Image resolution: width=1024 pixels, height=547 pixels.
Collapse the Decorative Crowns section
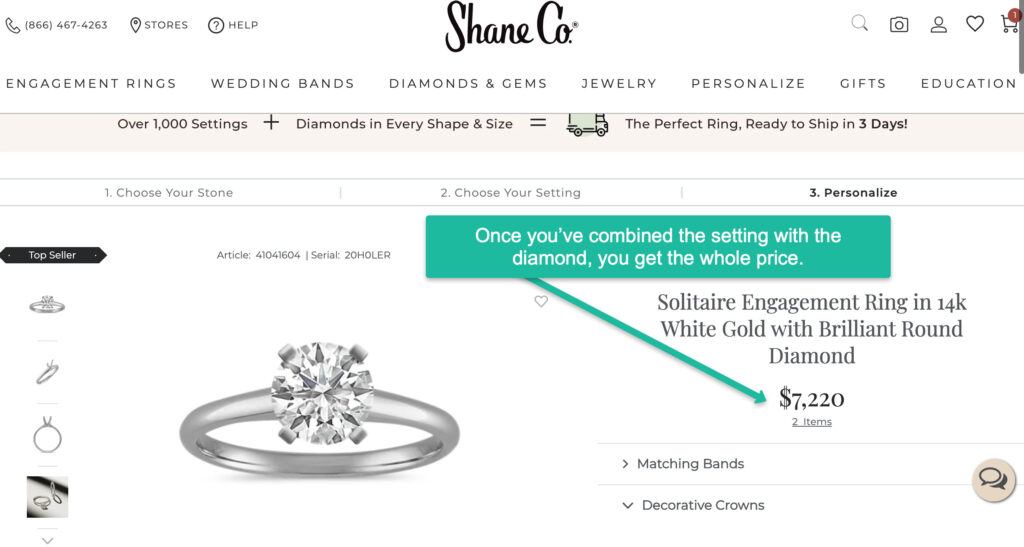[627, 506]
